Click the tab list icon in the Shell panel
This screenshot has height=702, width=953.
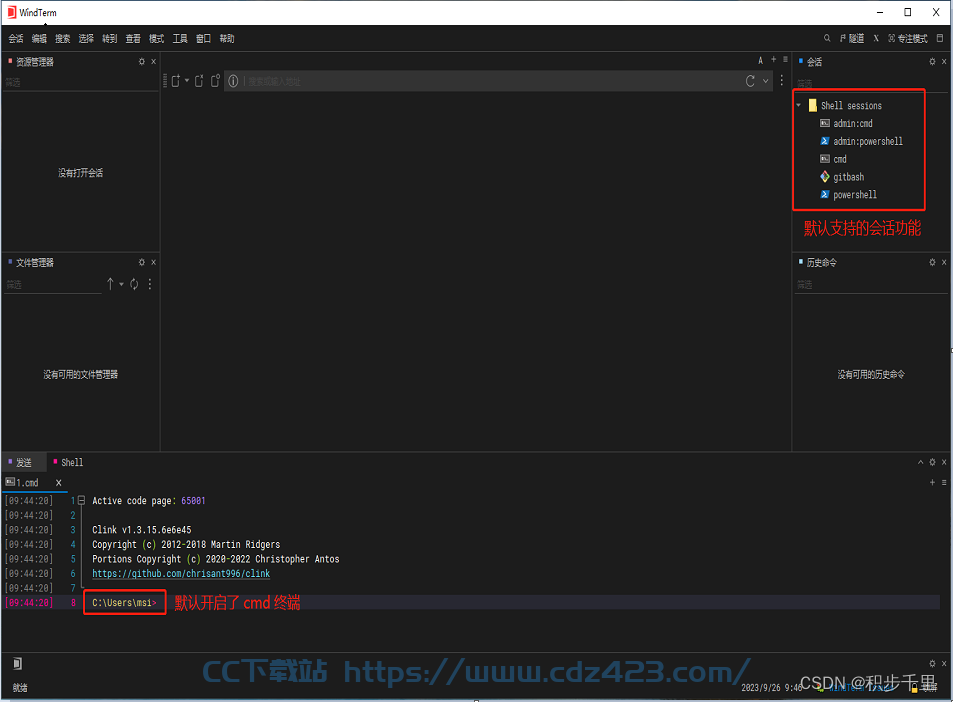[x=944, y=483]
